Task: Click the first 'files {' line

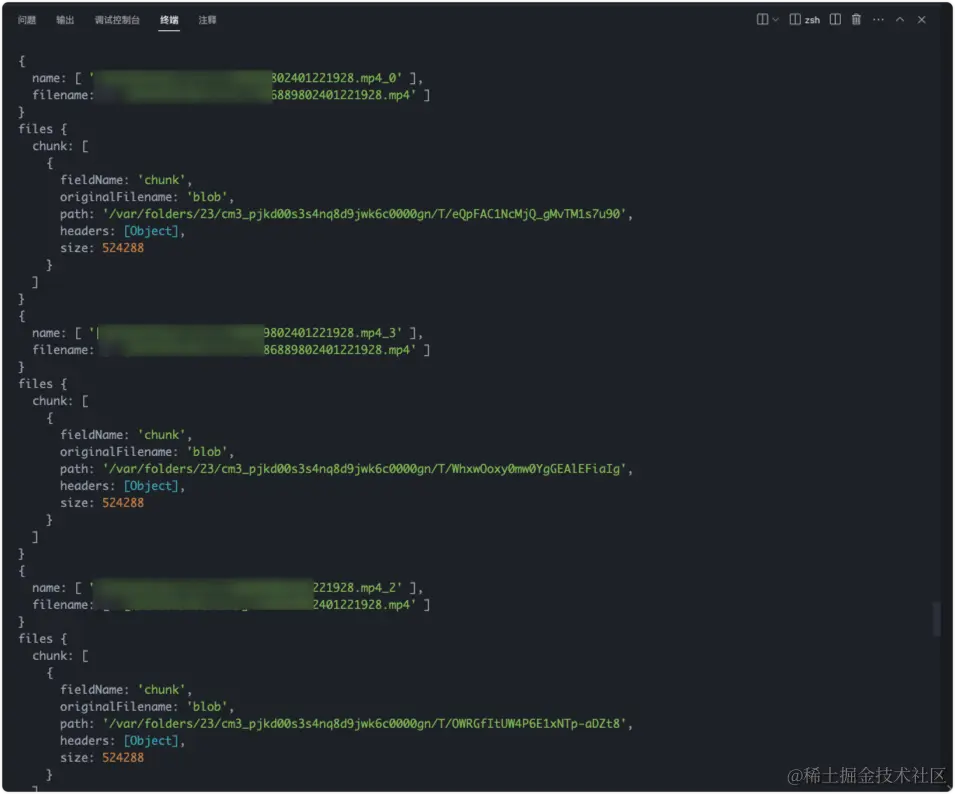Action: (43, 129)
